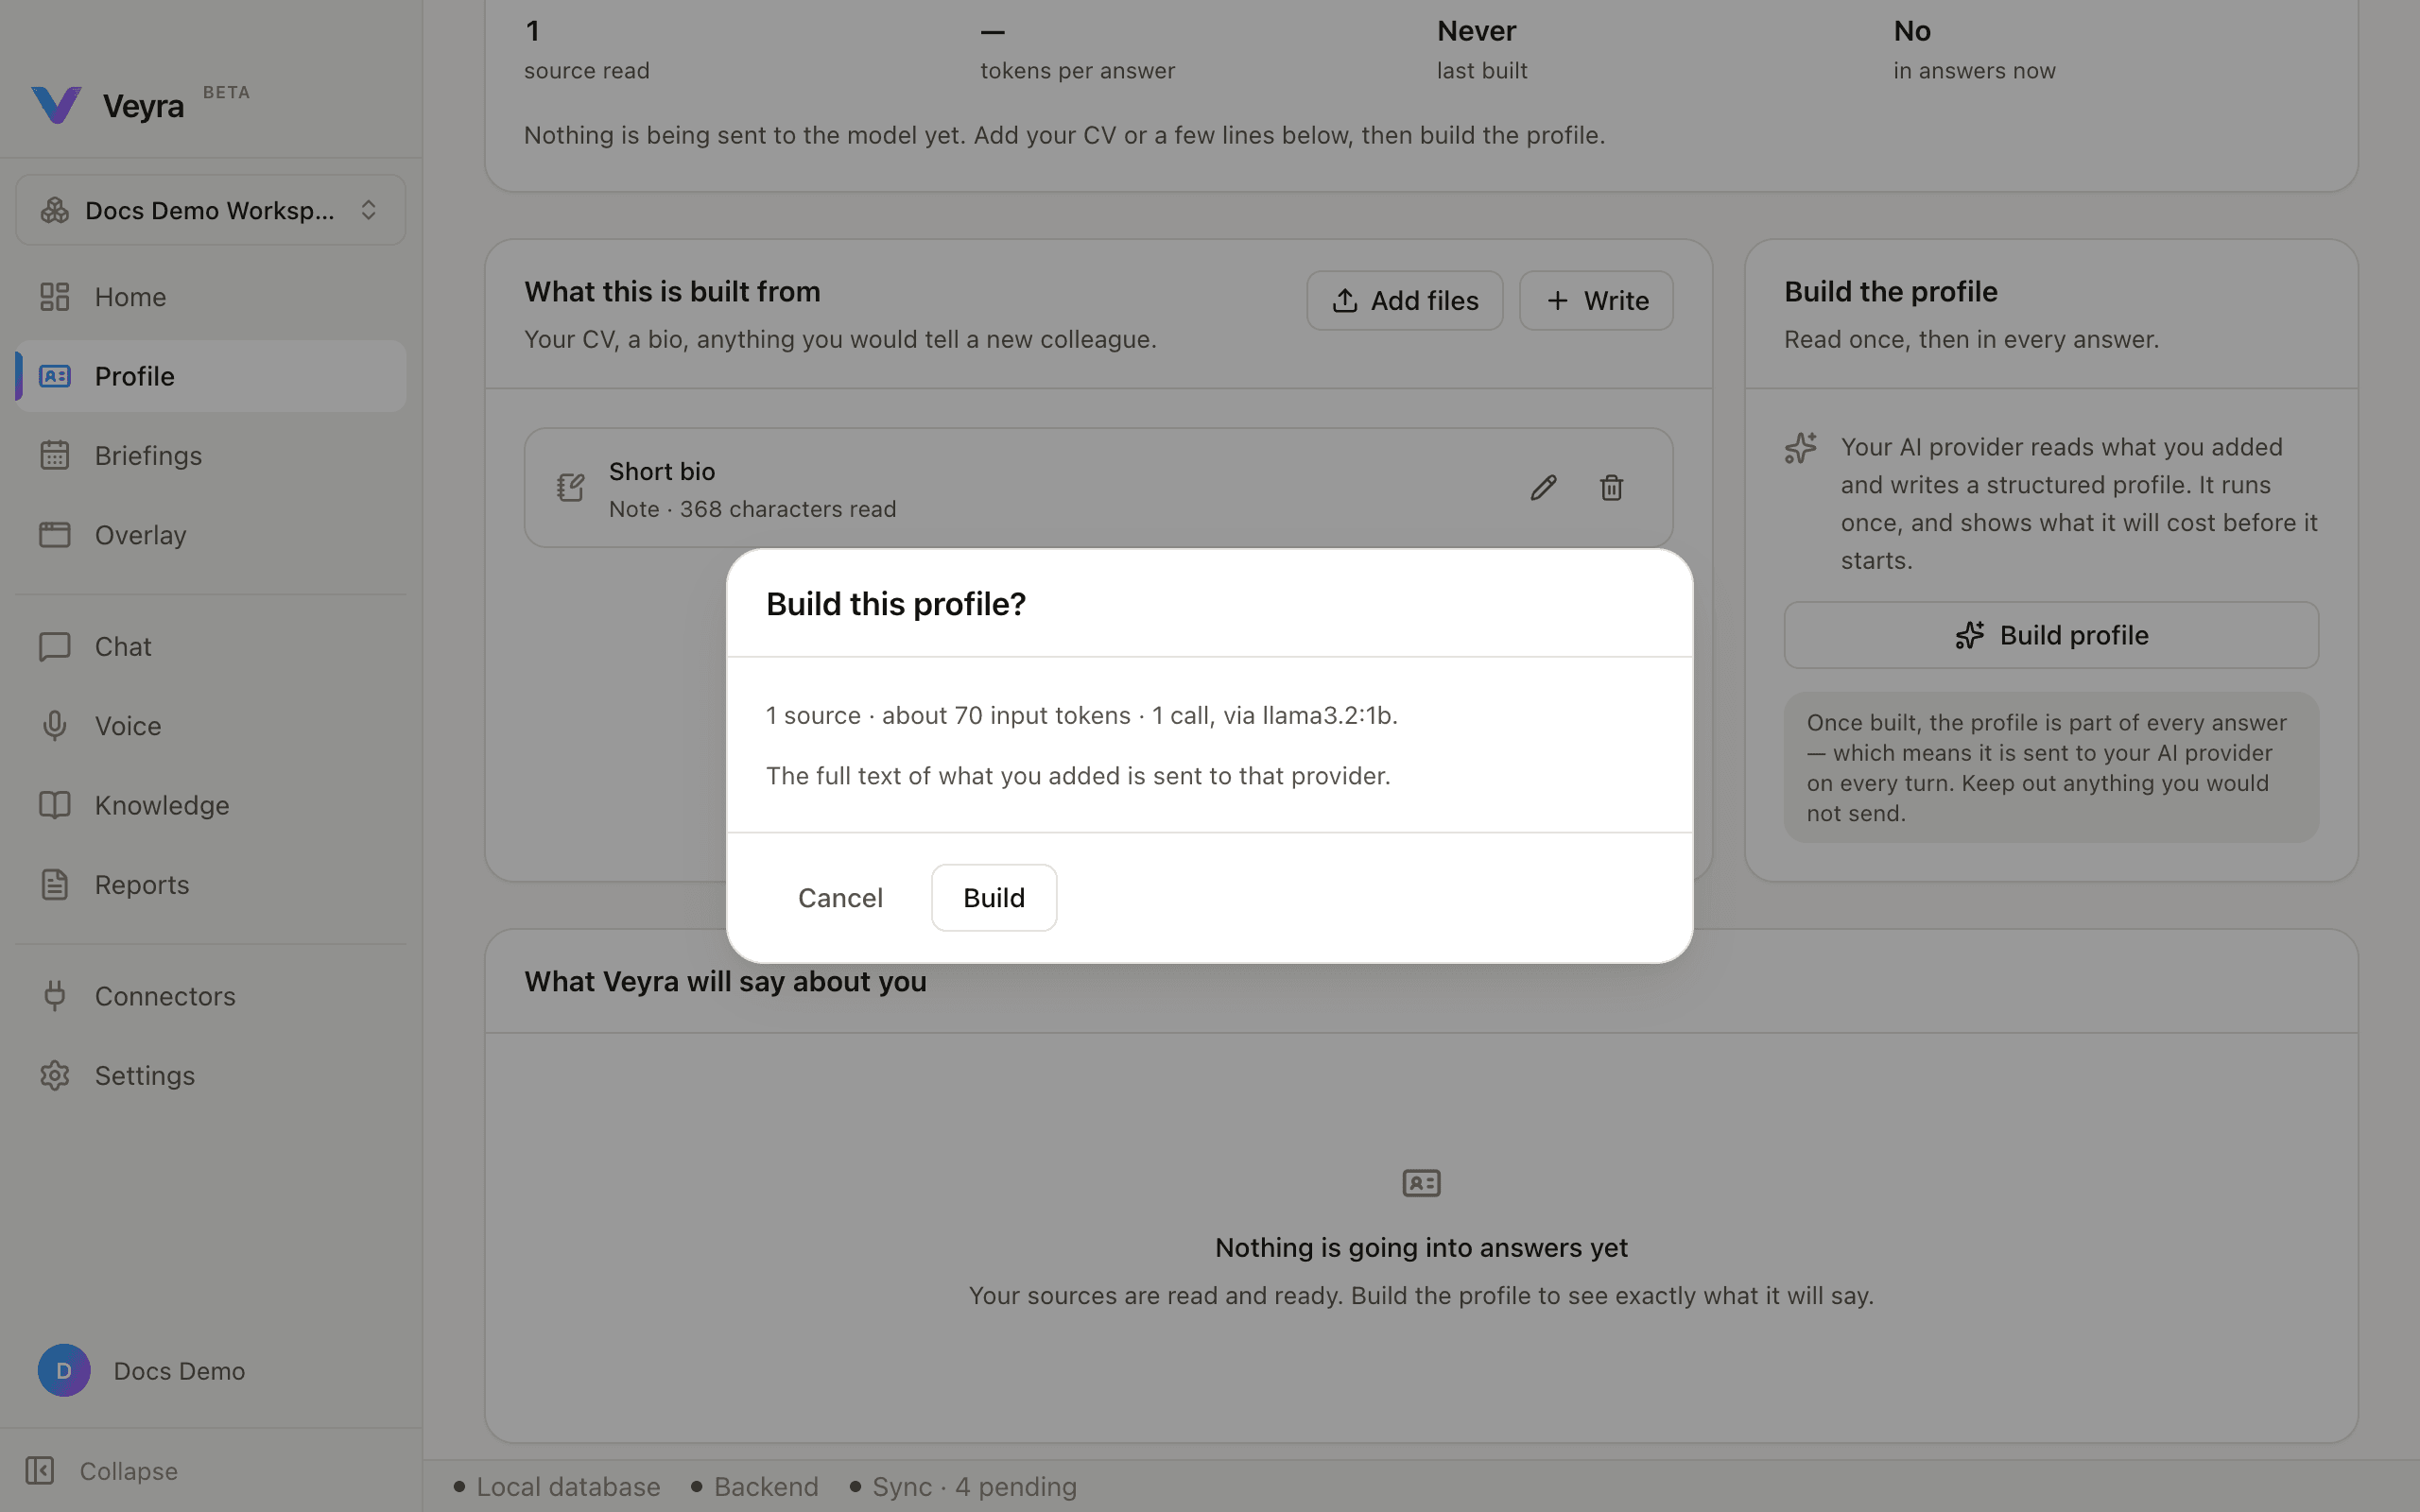This screenshot has width=2420, height=1512.
Task: Click the Build profile button in right panel
Action: point(2051,635)
